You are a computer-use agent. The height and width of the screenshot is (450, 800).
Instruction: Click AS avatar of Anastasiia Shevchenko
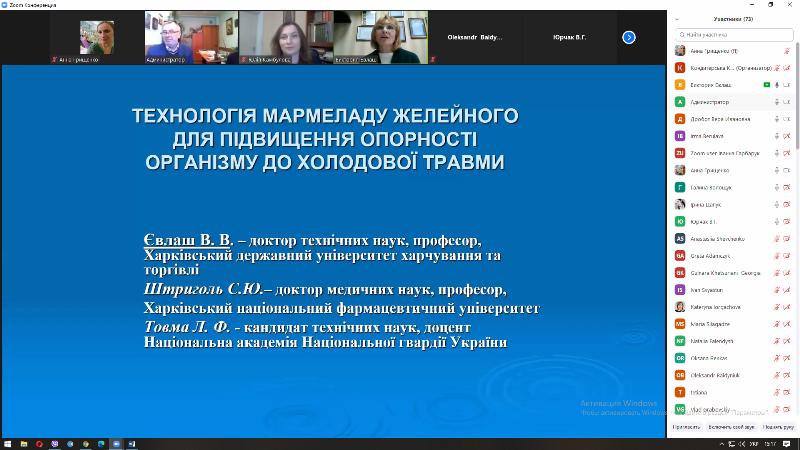point(680,239)
